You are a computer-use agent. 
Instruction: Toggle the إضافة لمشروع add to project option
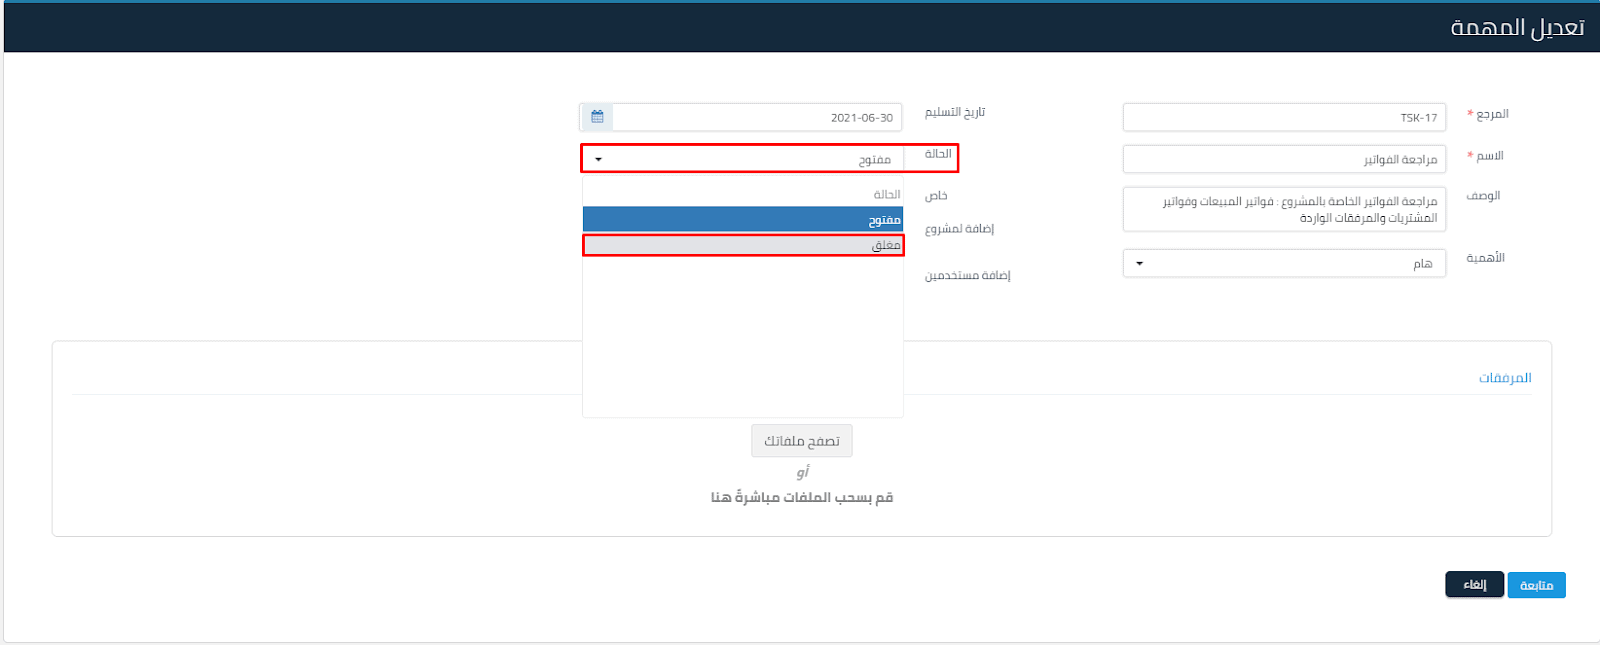coord(959,229)
